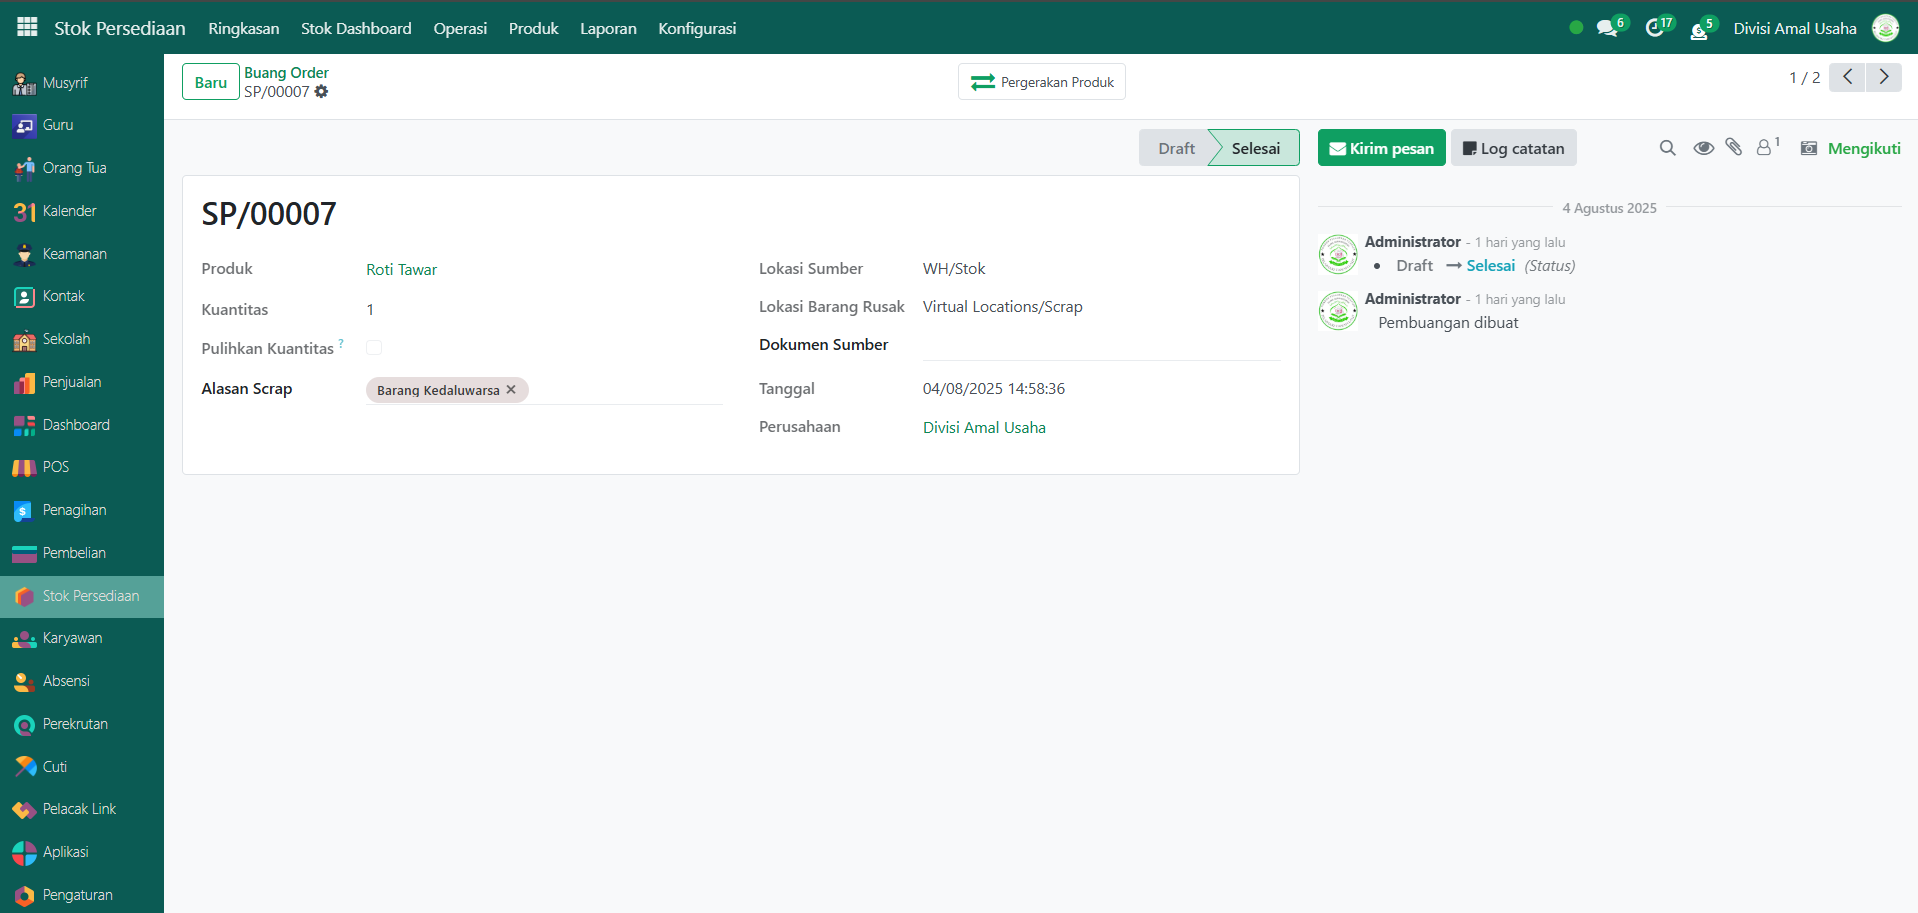
Task: Go to the next record arrow
Action: coord(1884,77)
